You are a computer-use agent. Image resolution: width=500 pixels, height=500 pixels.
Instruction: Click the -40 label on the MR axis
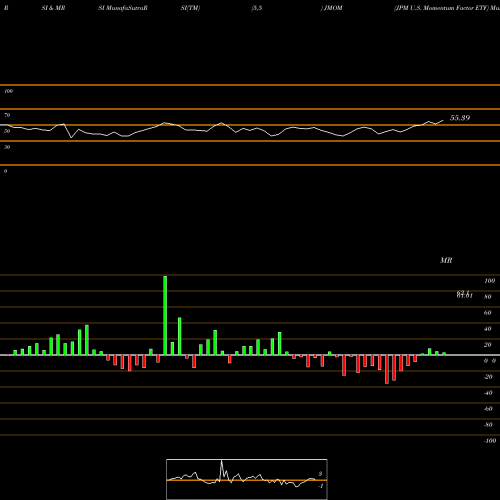[x=488, y=393]
